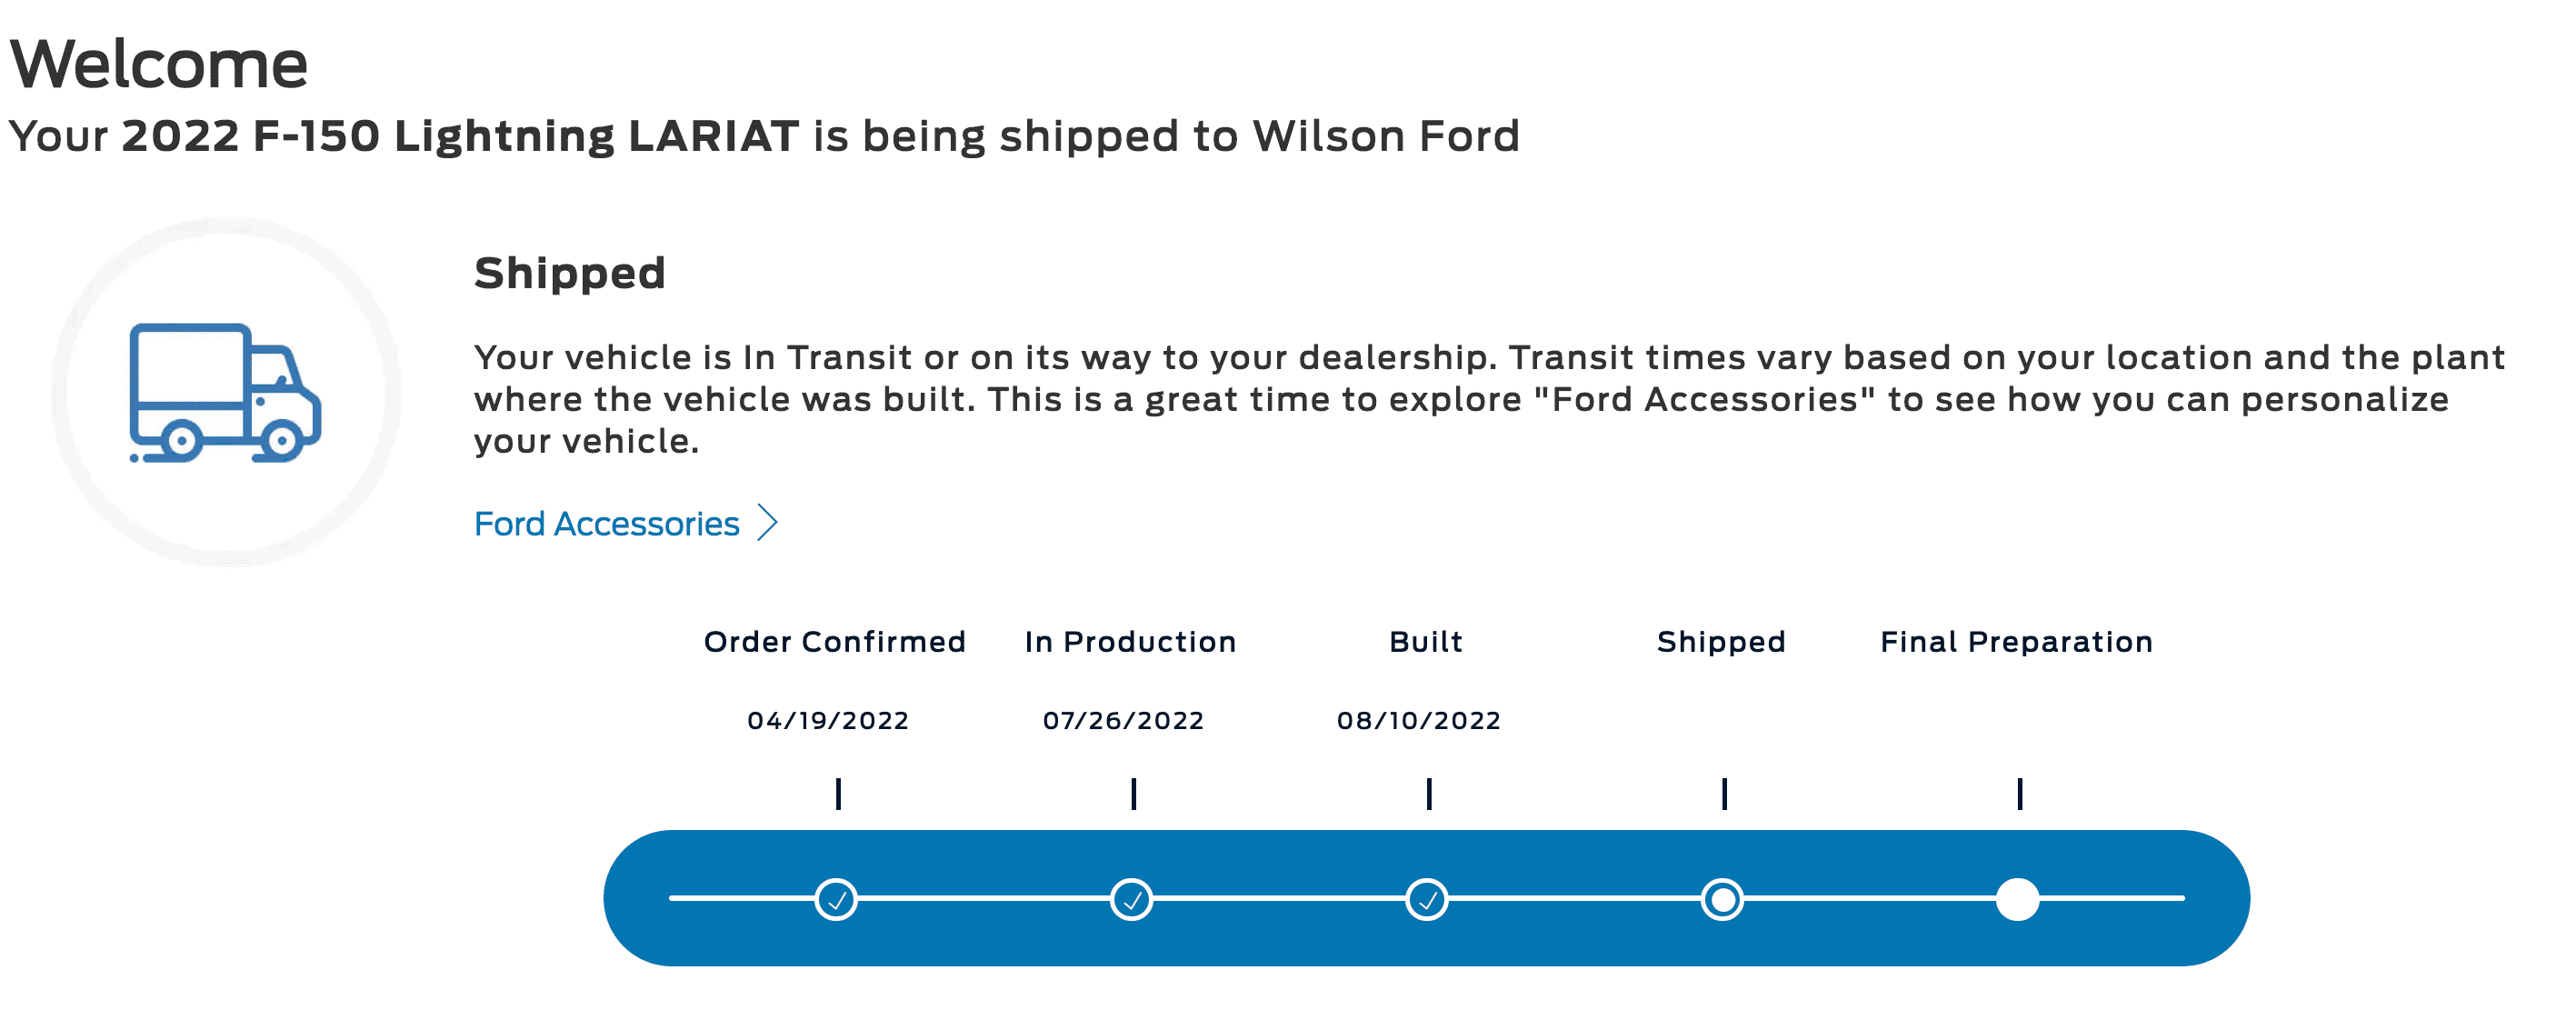Click the In Production checkmark circle
This screenshot has height=1020, width=2576.
click(1131, 899)
